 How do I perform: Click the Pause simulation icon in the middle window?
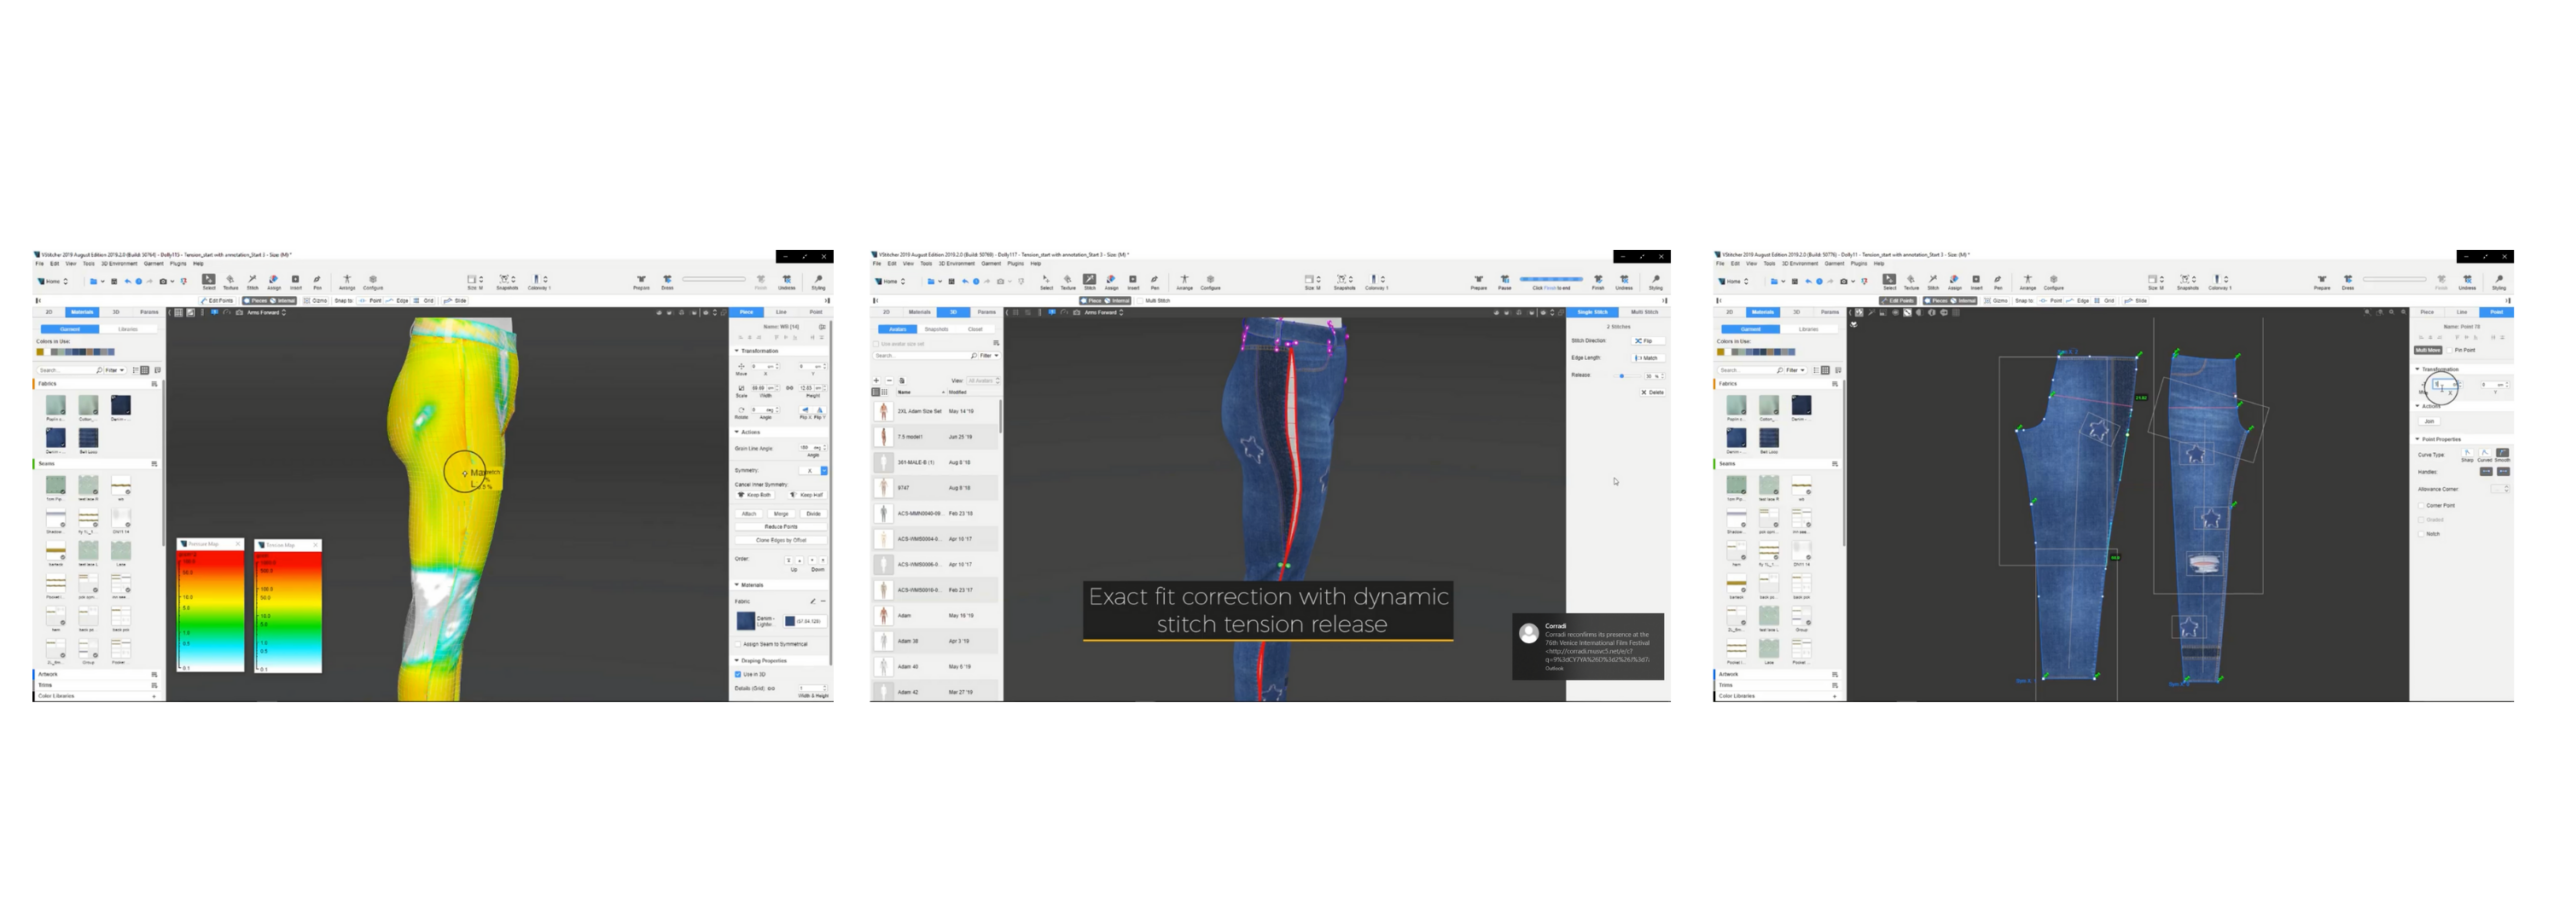1504,281
